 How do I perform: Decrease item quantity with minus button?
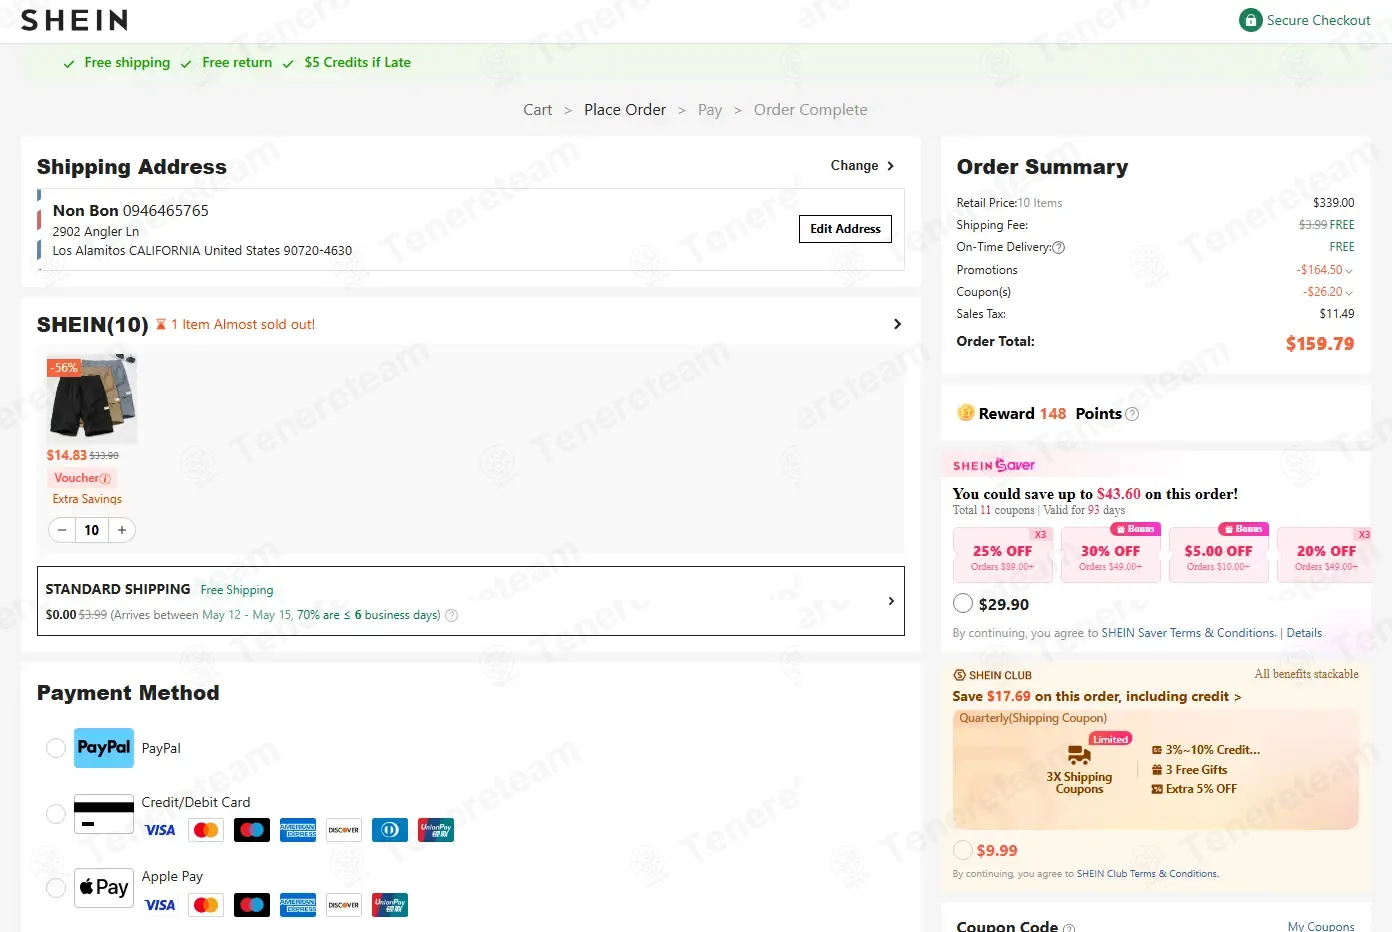(62, 530)
